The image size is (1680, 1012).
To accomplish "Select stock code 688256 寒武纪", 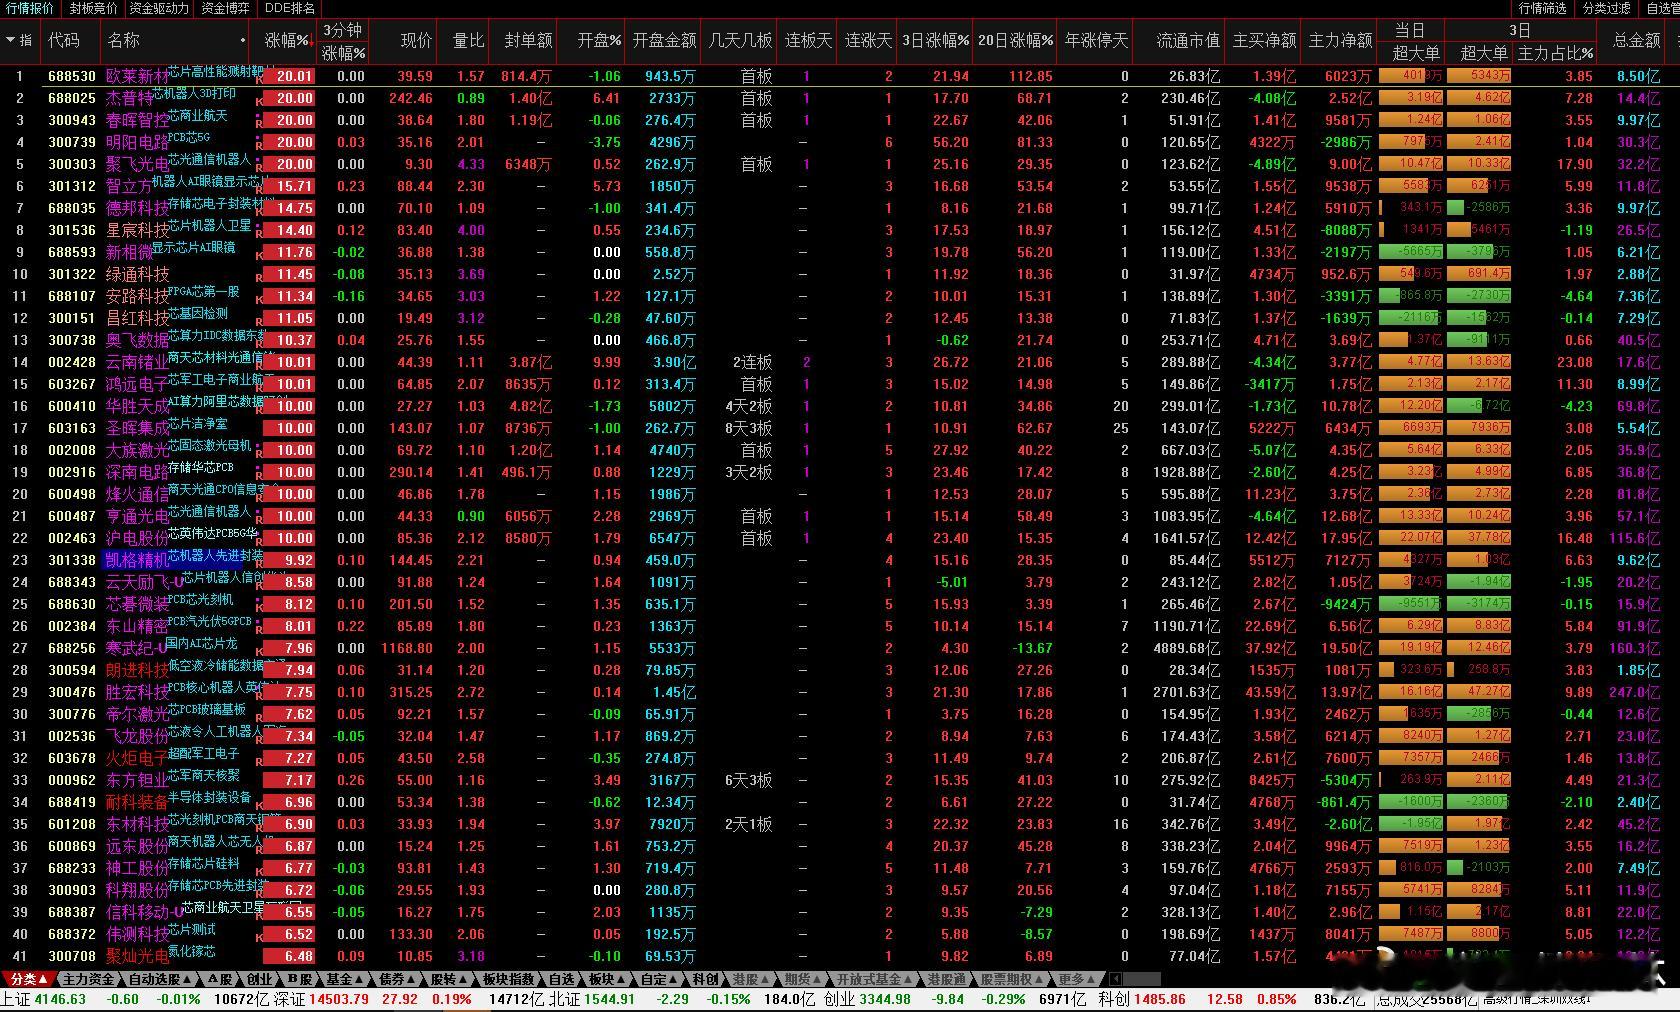I will 72,648.
